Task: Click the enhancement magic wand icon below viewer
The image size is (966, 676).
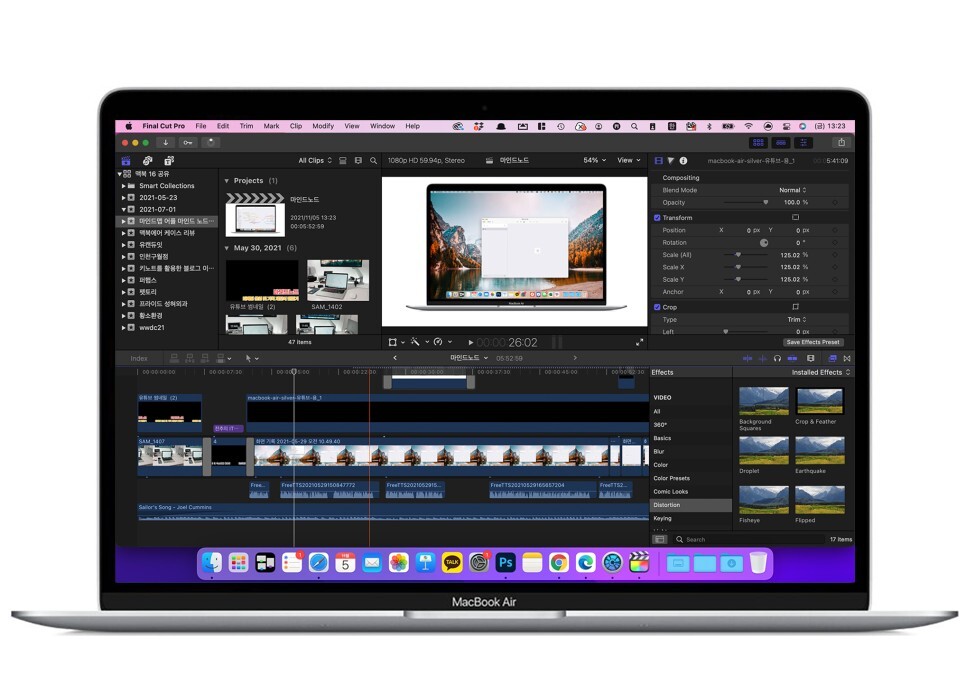Action: (415, 342)
